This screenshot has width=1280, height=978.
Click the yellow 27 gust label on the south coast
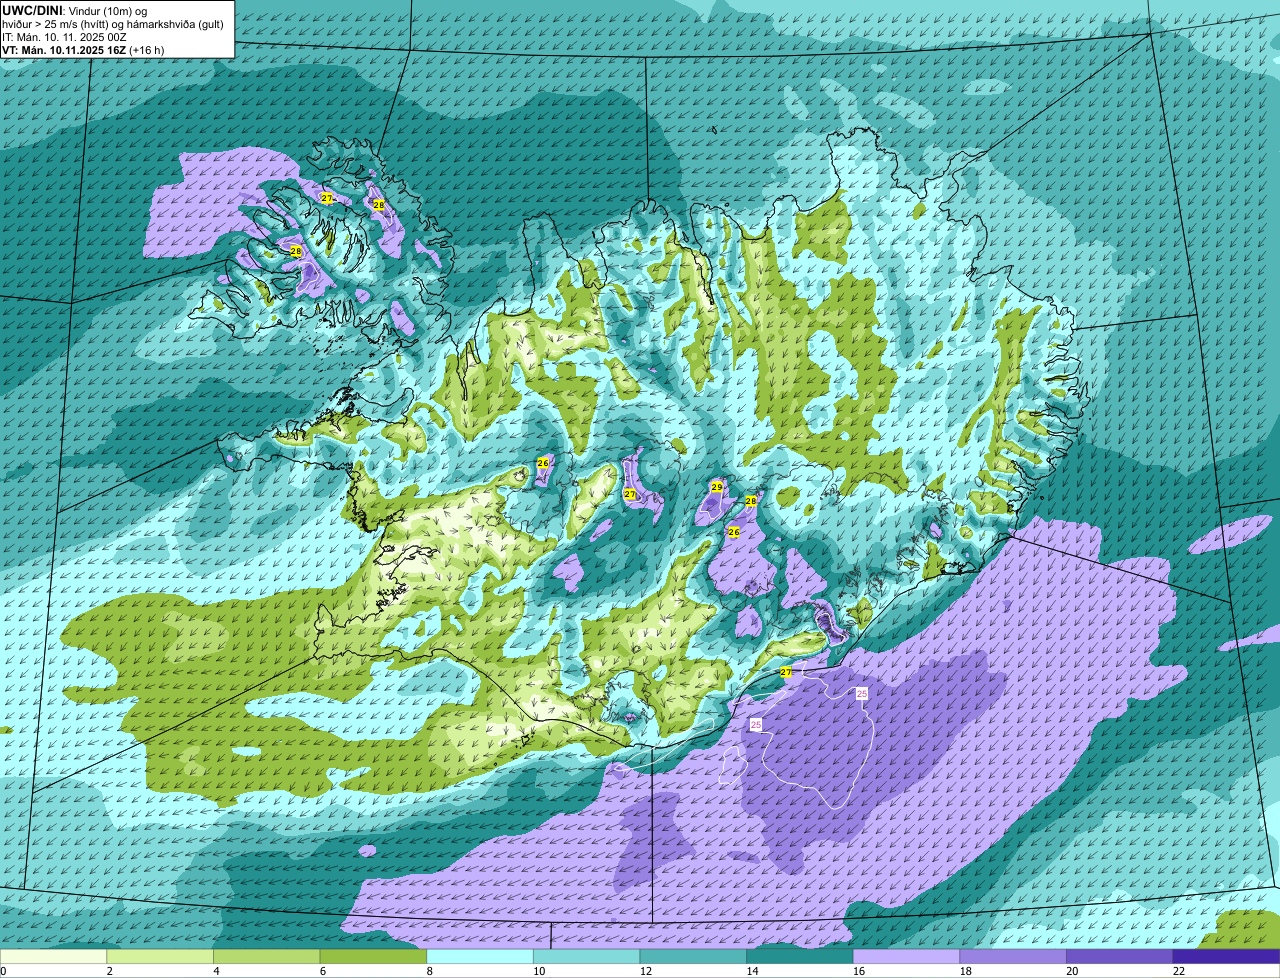(x=786, y=672)
